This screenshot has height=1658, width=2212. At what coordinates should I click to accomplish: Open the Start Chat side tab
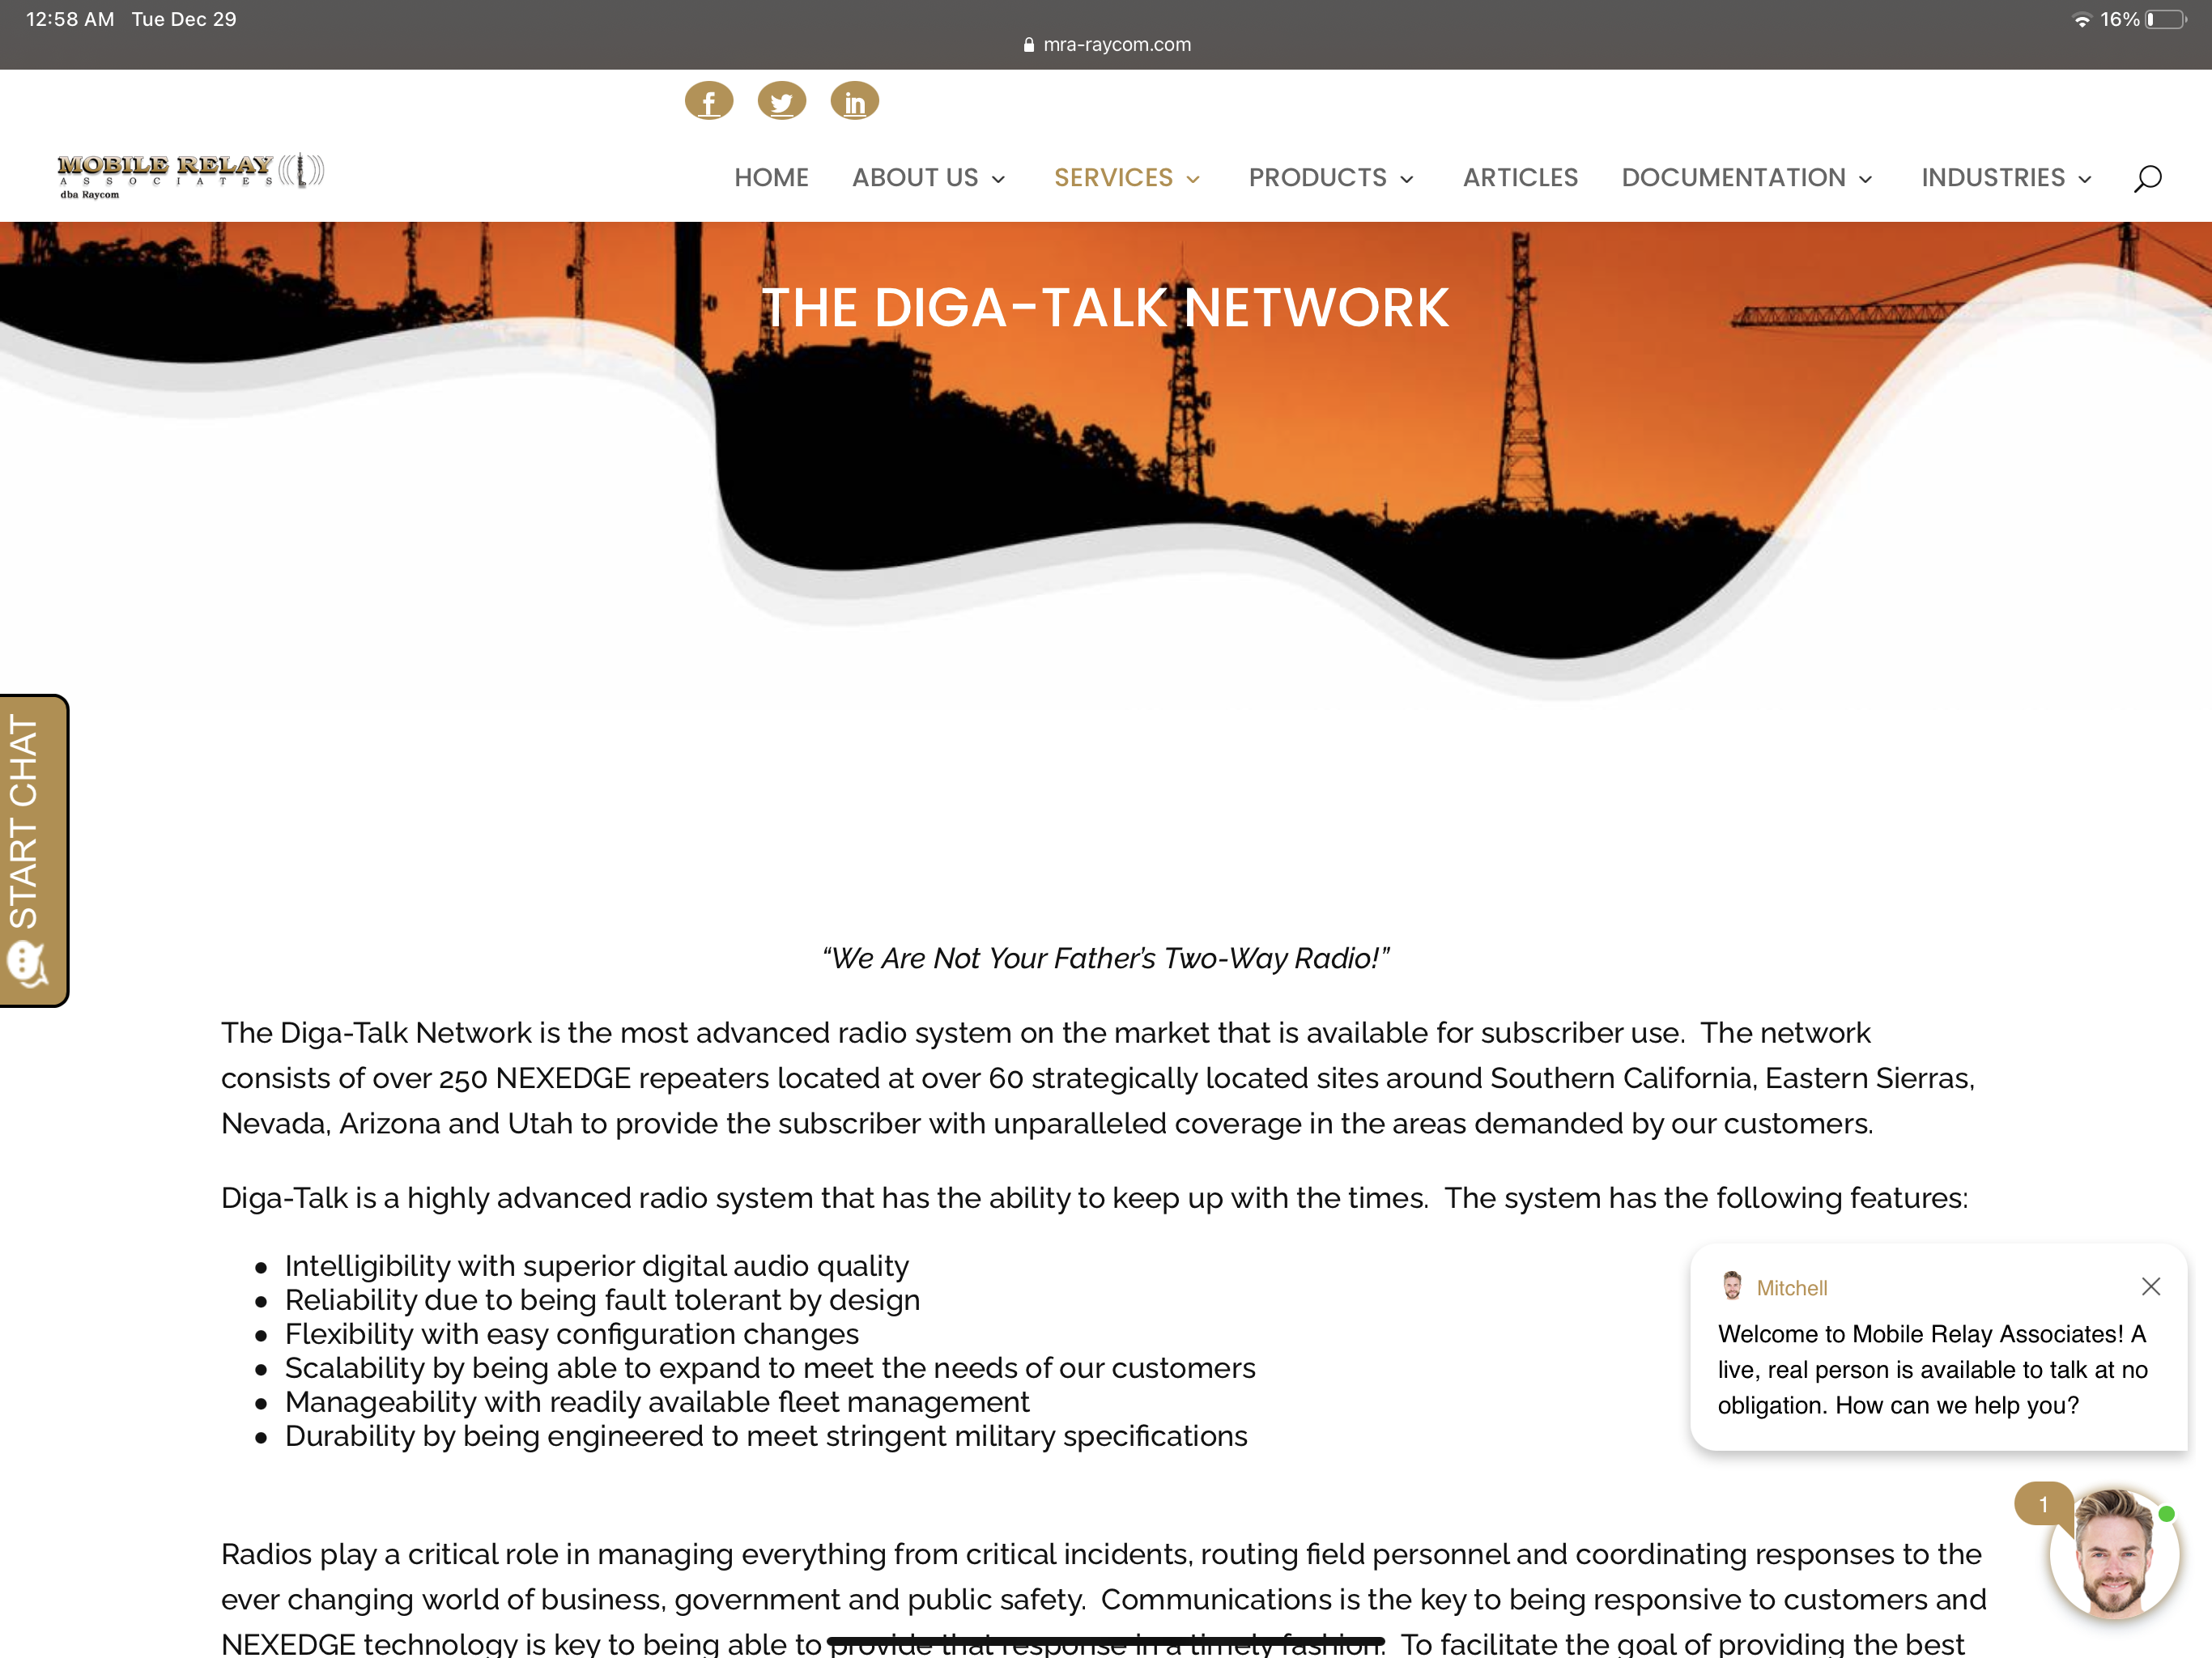pos(33,850)
